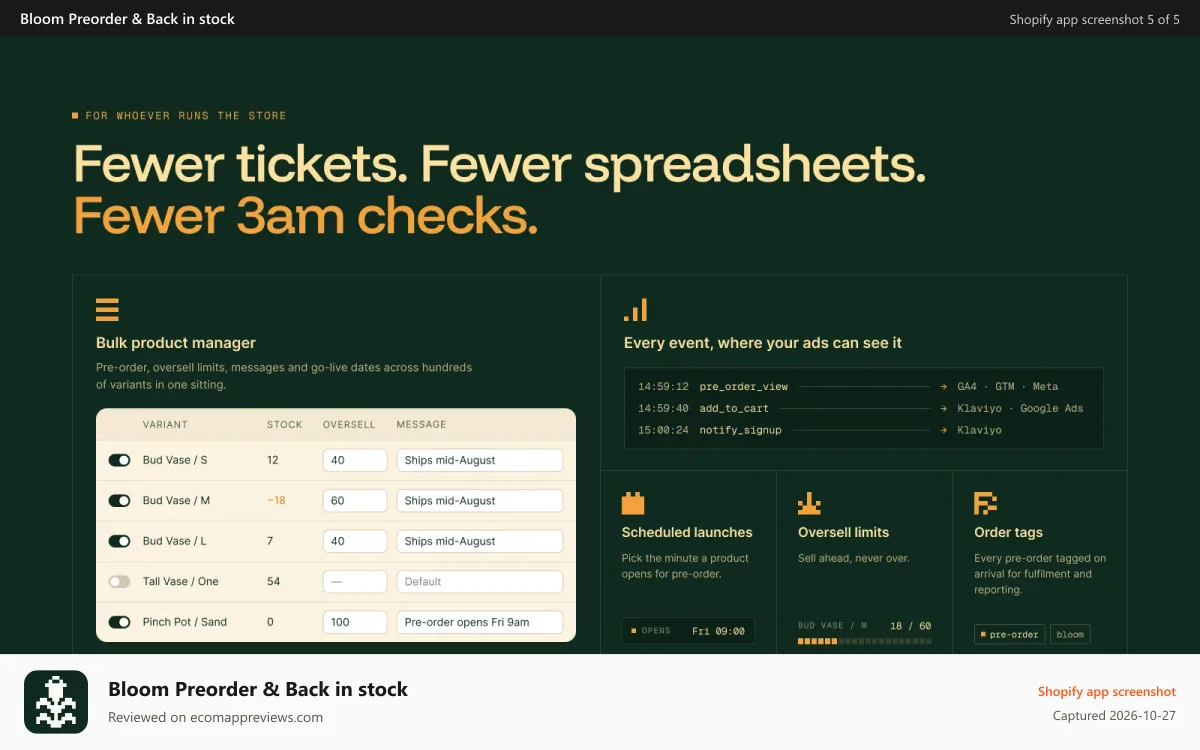Click the Oversell limits heading

pos(843,532)
